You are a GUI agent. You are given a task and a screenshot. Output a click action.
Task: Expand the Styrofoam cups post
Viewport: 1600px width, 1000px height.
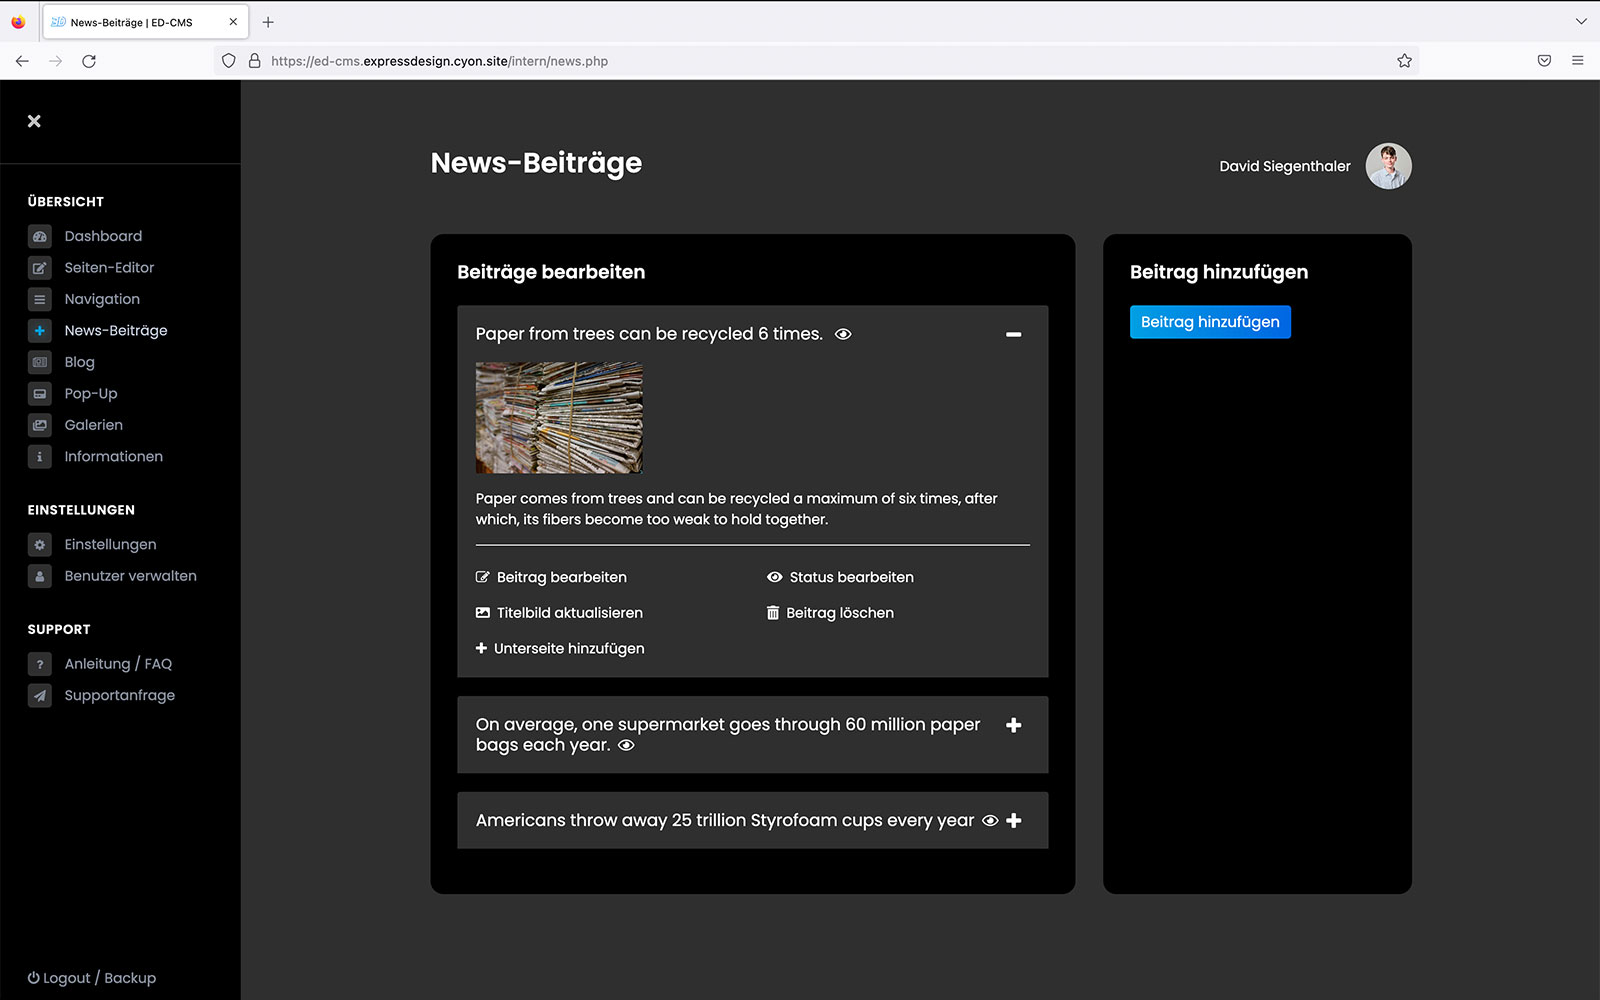pos(1014,821)
